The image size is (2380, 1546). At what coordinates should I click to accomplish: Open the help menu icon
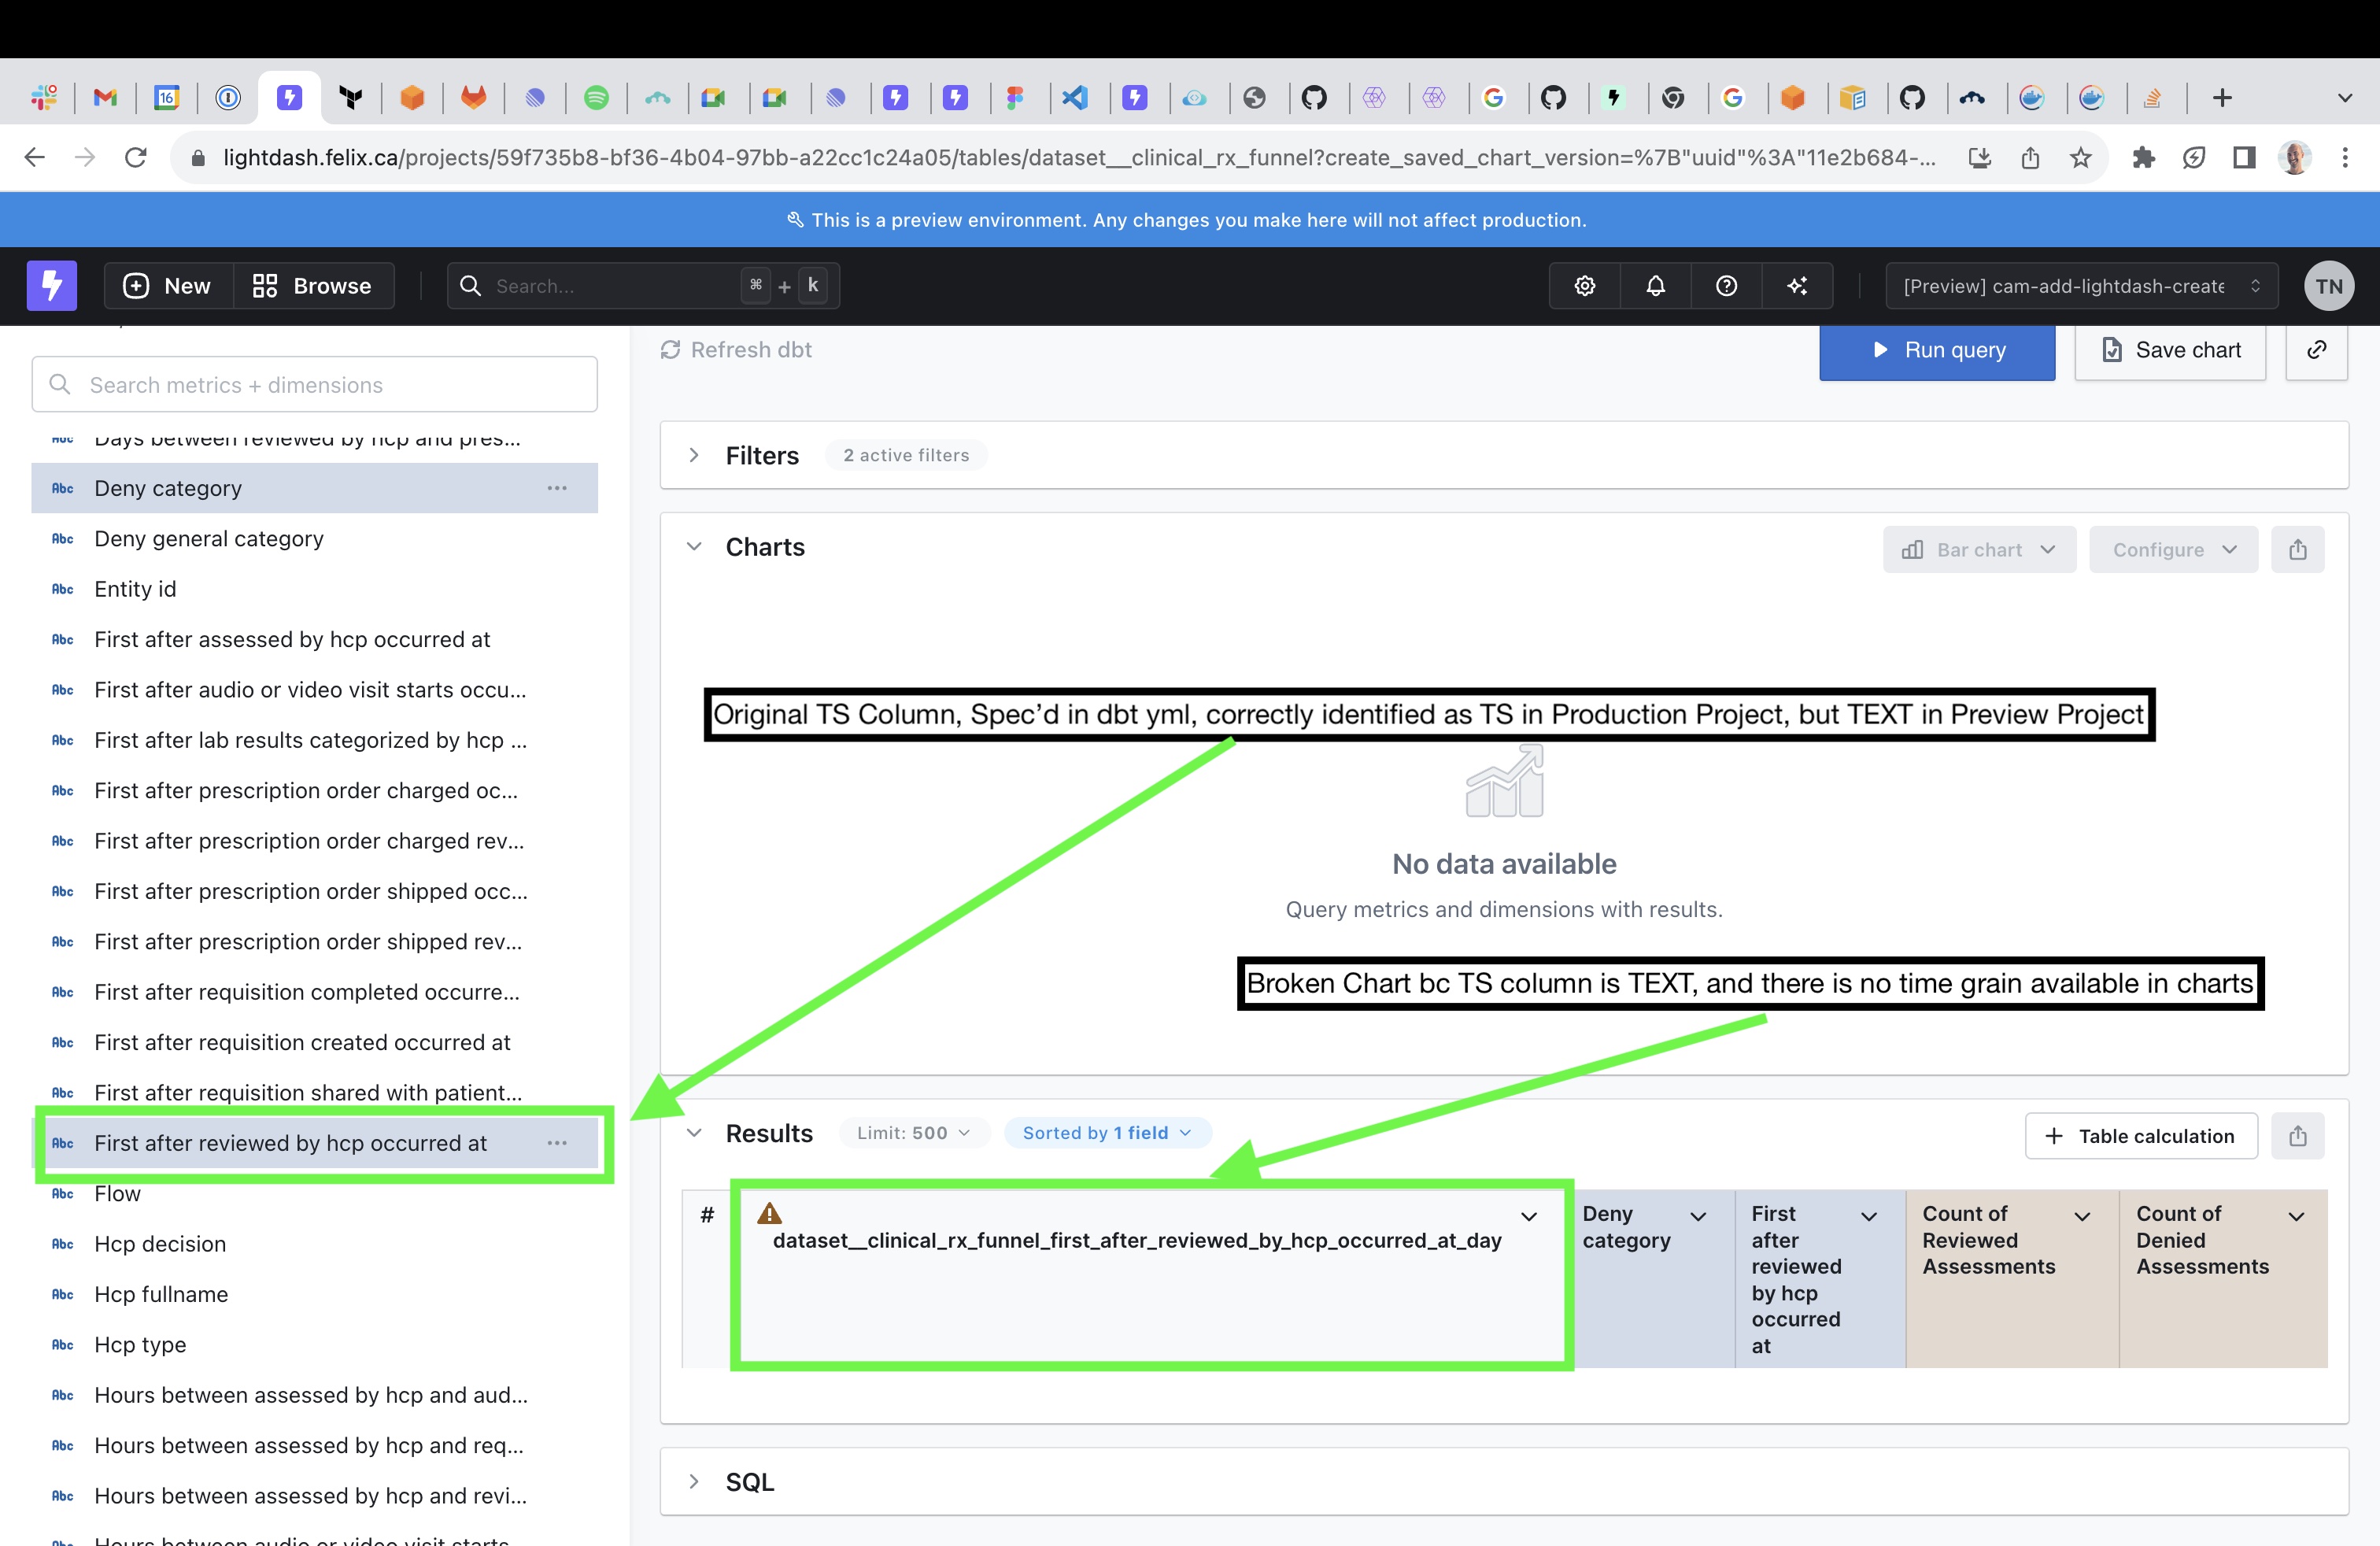[x=1726, y=286]
